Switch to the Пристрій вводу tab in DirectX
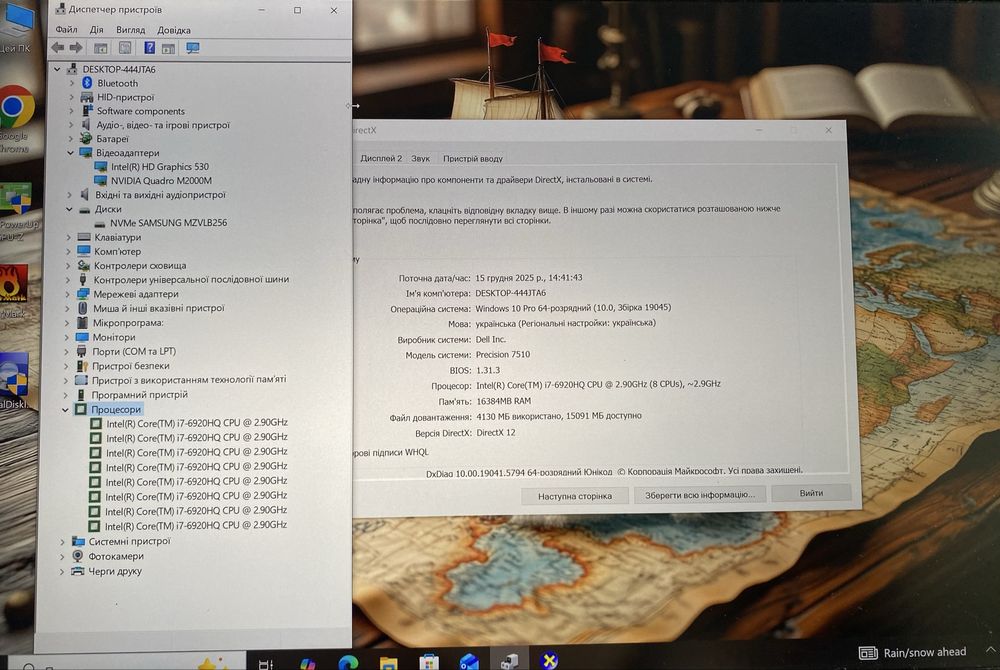The image size is (1000, 670). point(473,158)
